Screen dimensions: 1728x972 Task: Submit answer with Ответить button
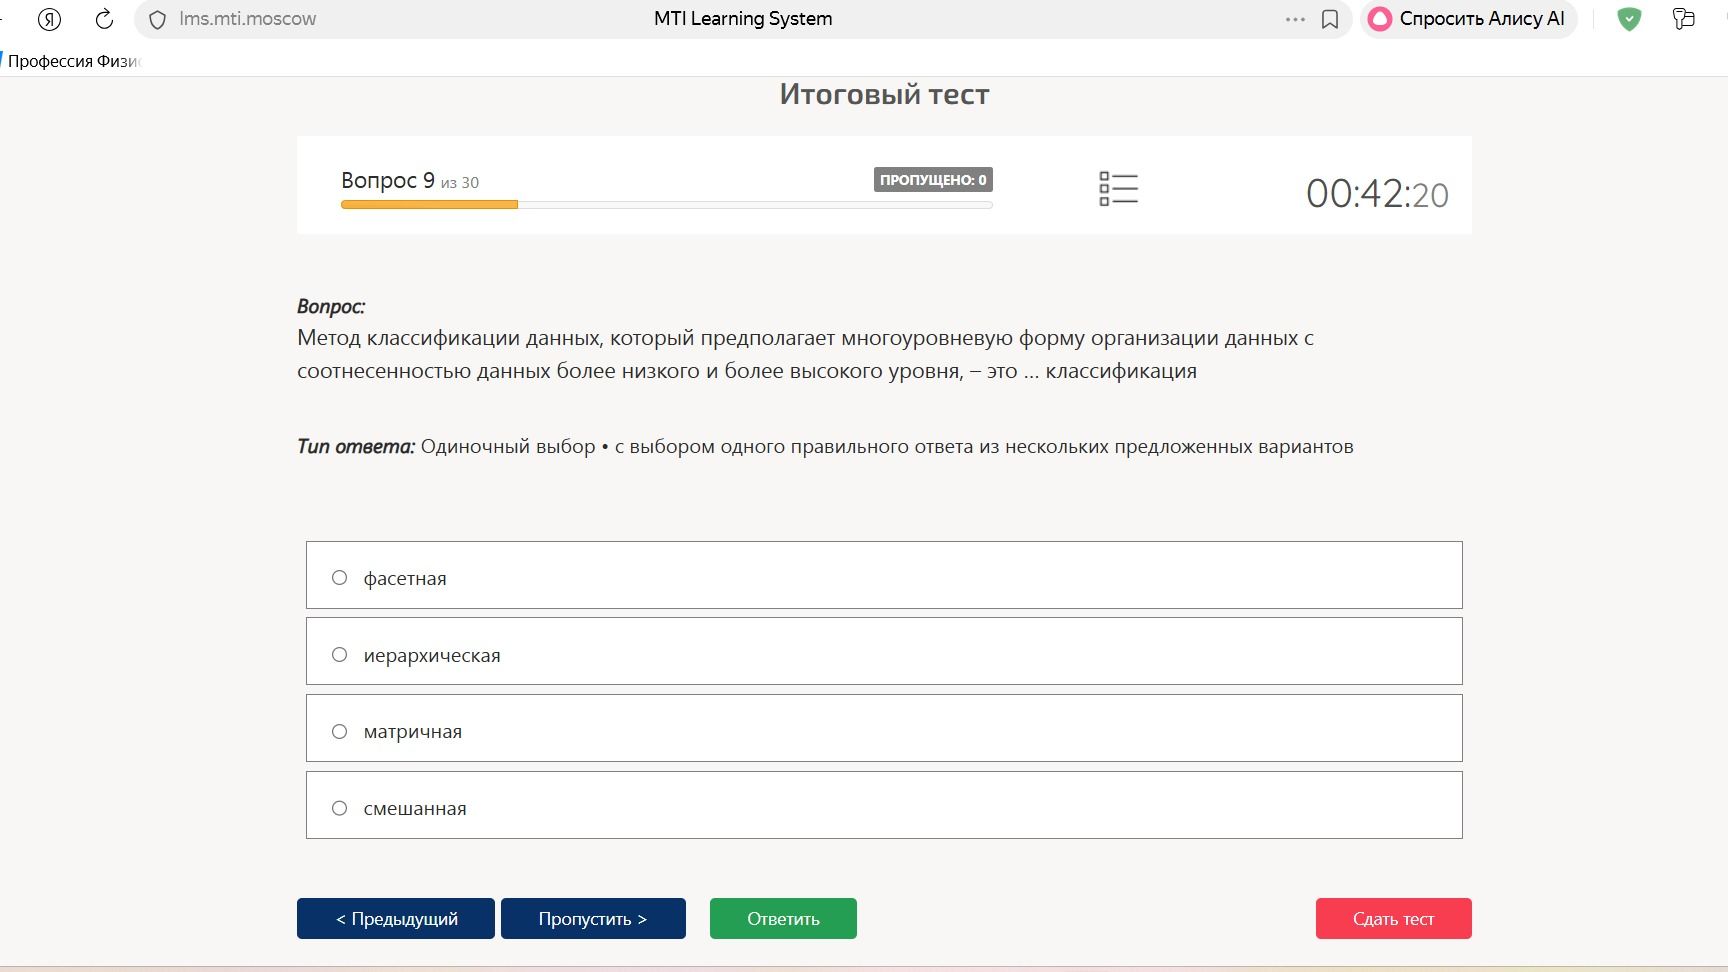point(783,918)
